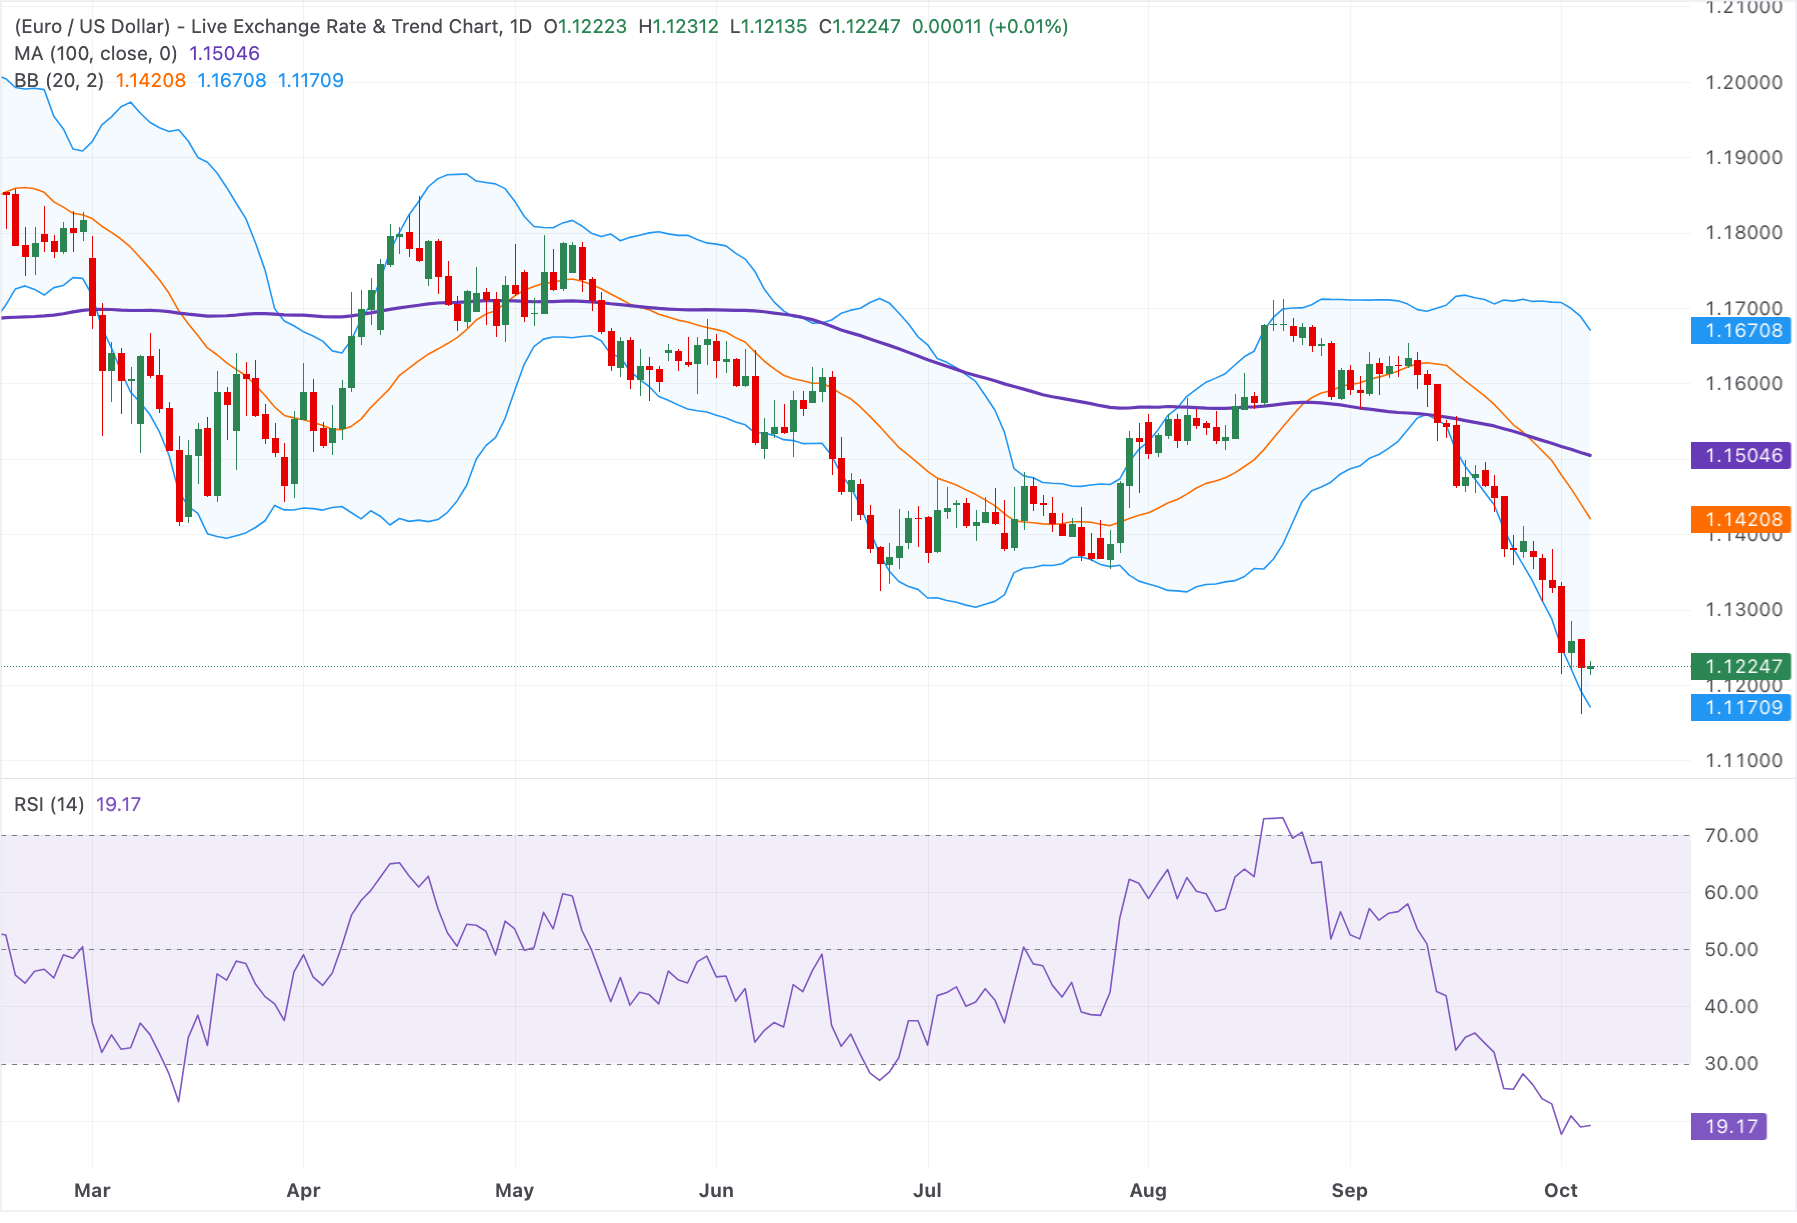Viewport: 1797px width, 1223px height.
Task: Click the RSI value 19.17 in legend
Action: coord(118,804)
